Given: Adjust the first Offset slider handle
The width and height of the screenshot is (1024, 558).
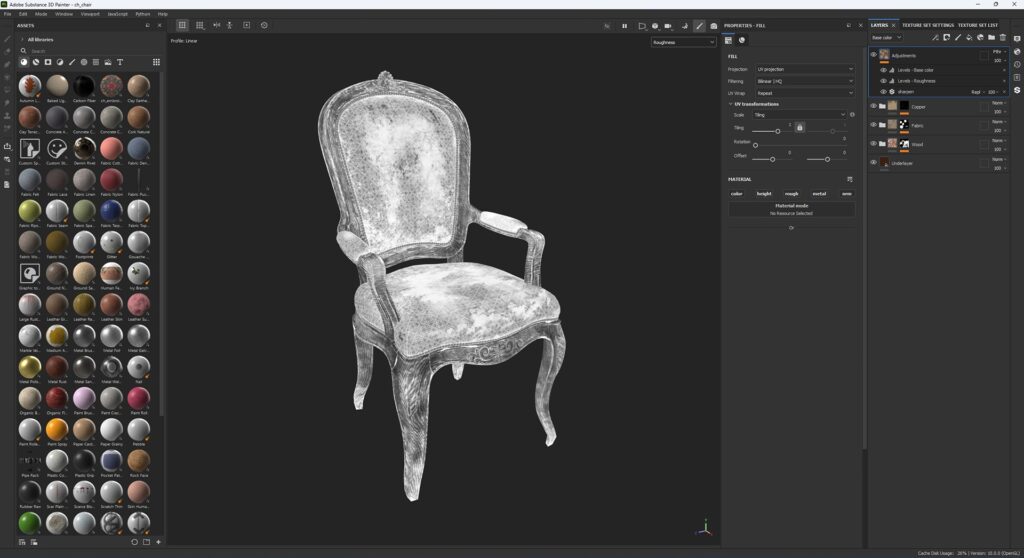Looking at the screenshot, I should [773, 159].
